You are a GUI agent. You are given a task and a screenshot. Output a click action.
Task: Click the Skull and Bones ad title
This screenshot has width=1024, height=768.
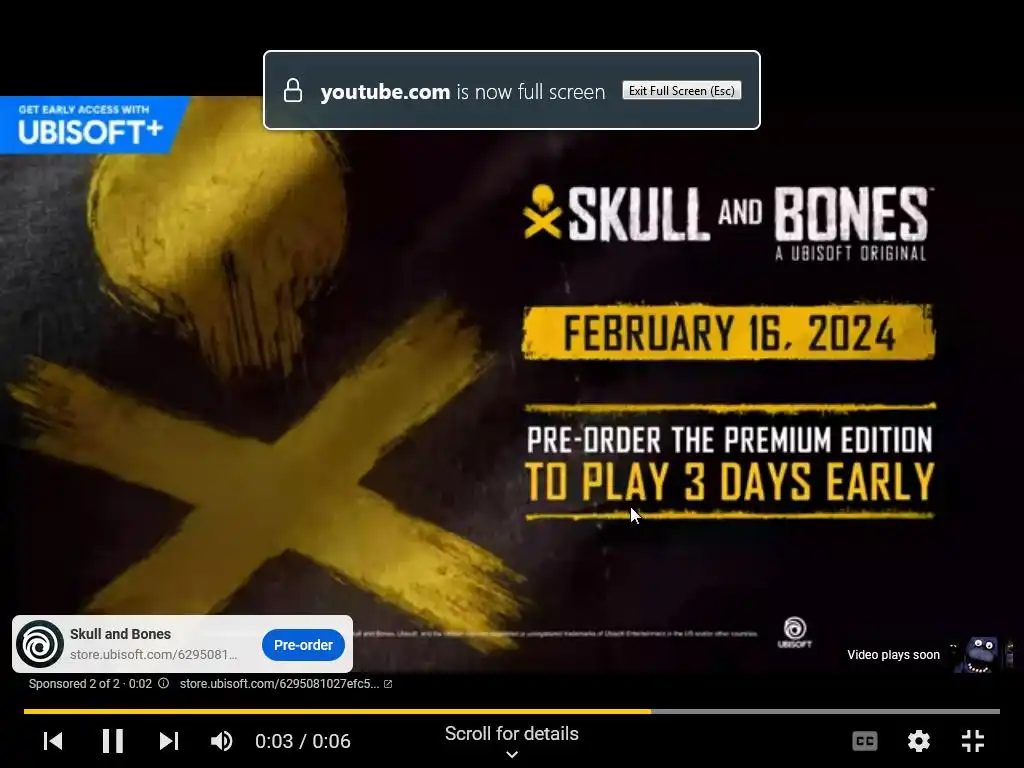(120, 634)
